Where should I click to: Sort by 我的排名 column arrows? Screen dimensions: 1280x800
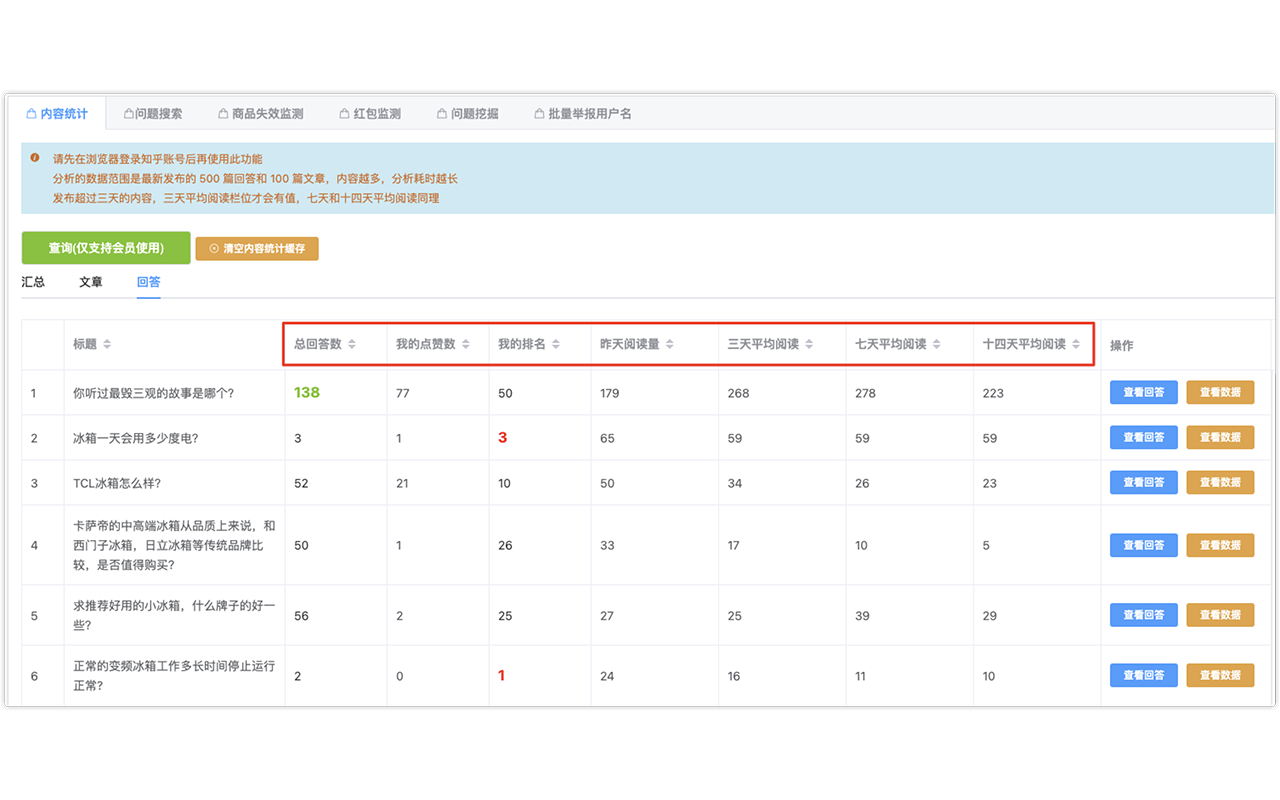(555, 344)
